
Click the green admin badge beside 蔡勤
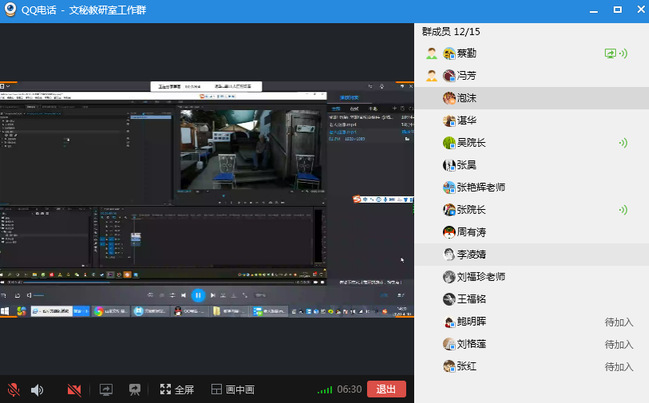tap(431, 54)
